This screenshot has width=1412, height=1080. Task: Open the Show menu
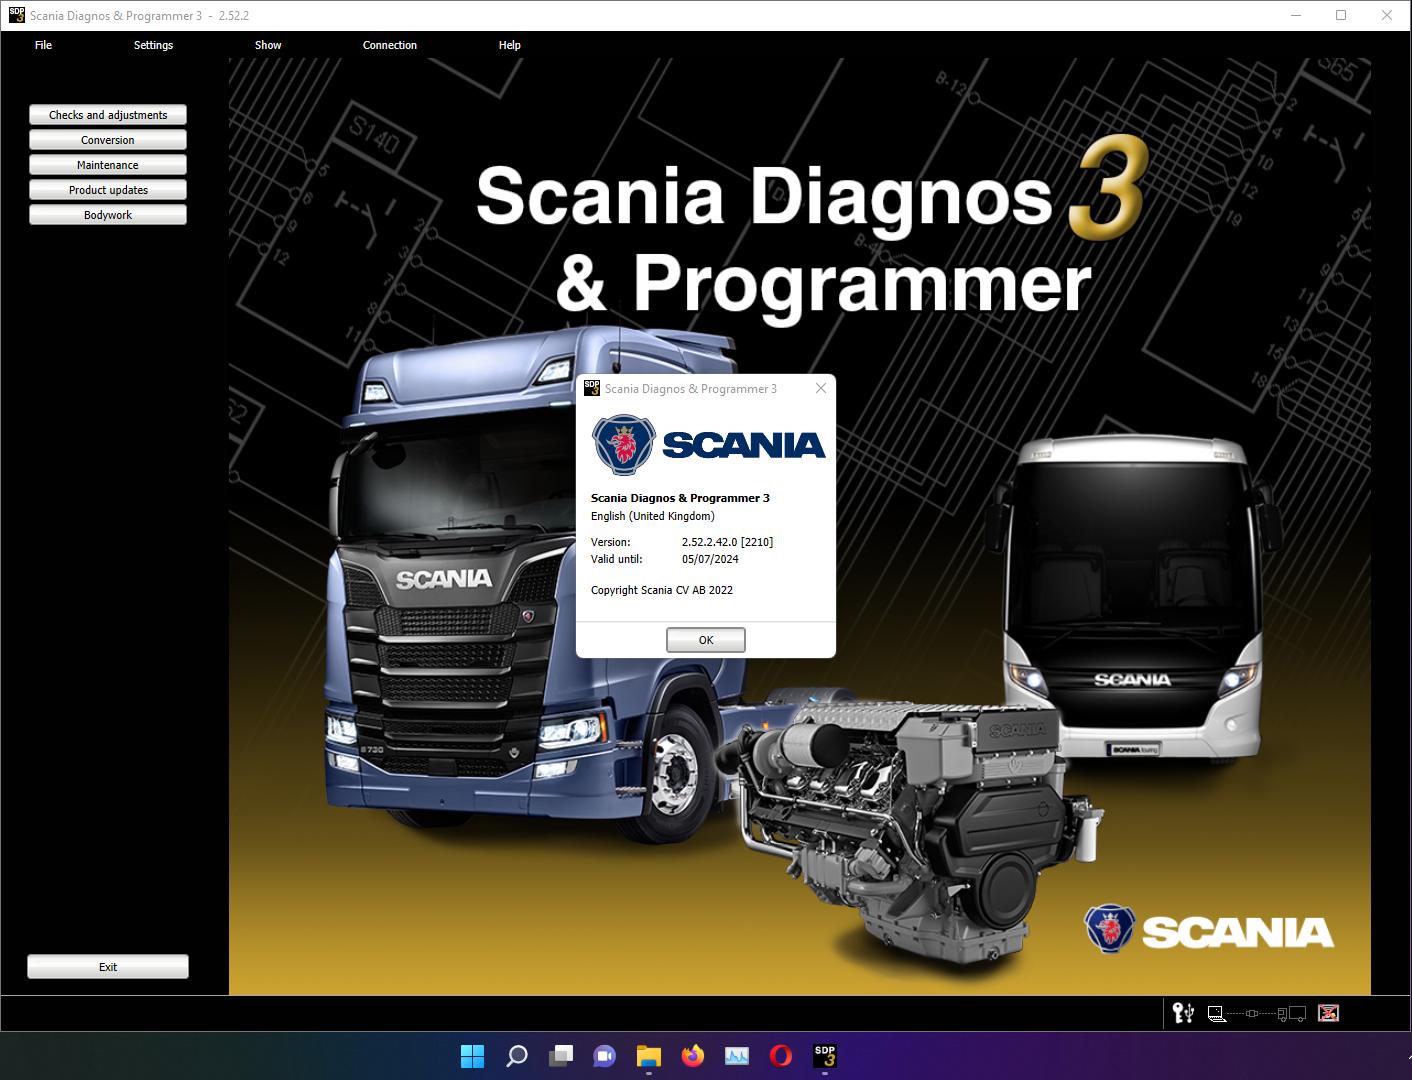[x=267, y=45]
